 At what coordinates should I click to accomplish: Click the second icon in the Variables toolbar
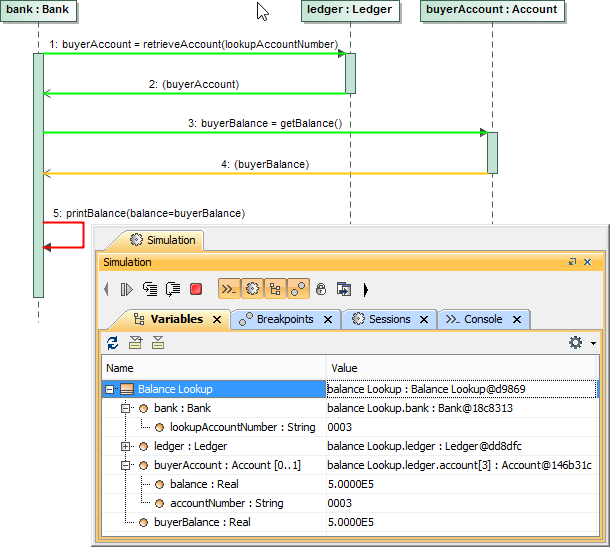coord(135,343)
